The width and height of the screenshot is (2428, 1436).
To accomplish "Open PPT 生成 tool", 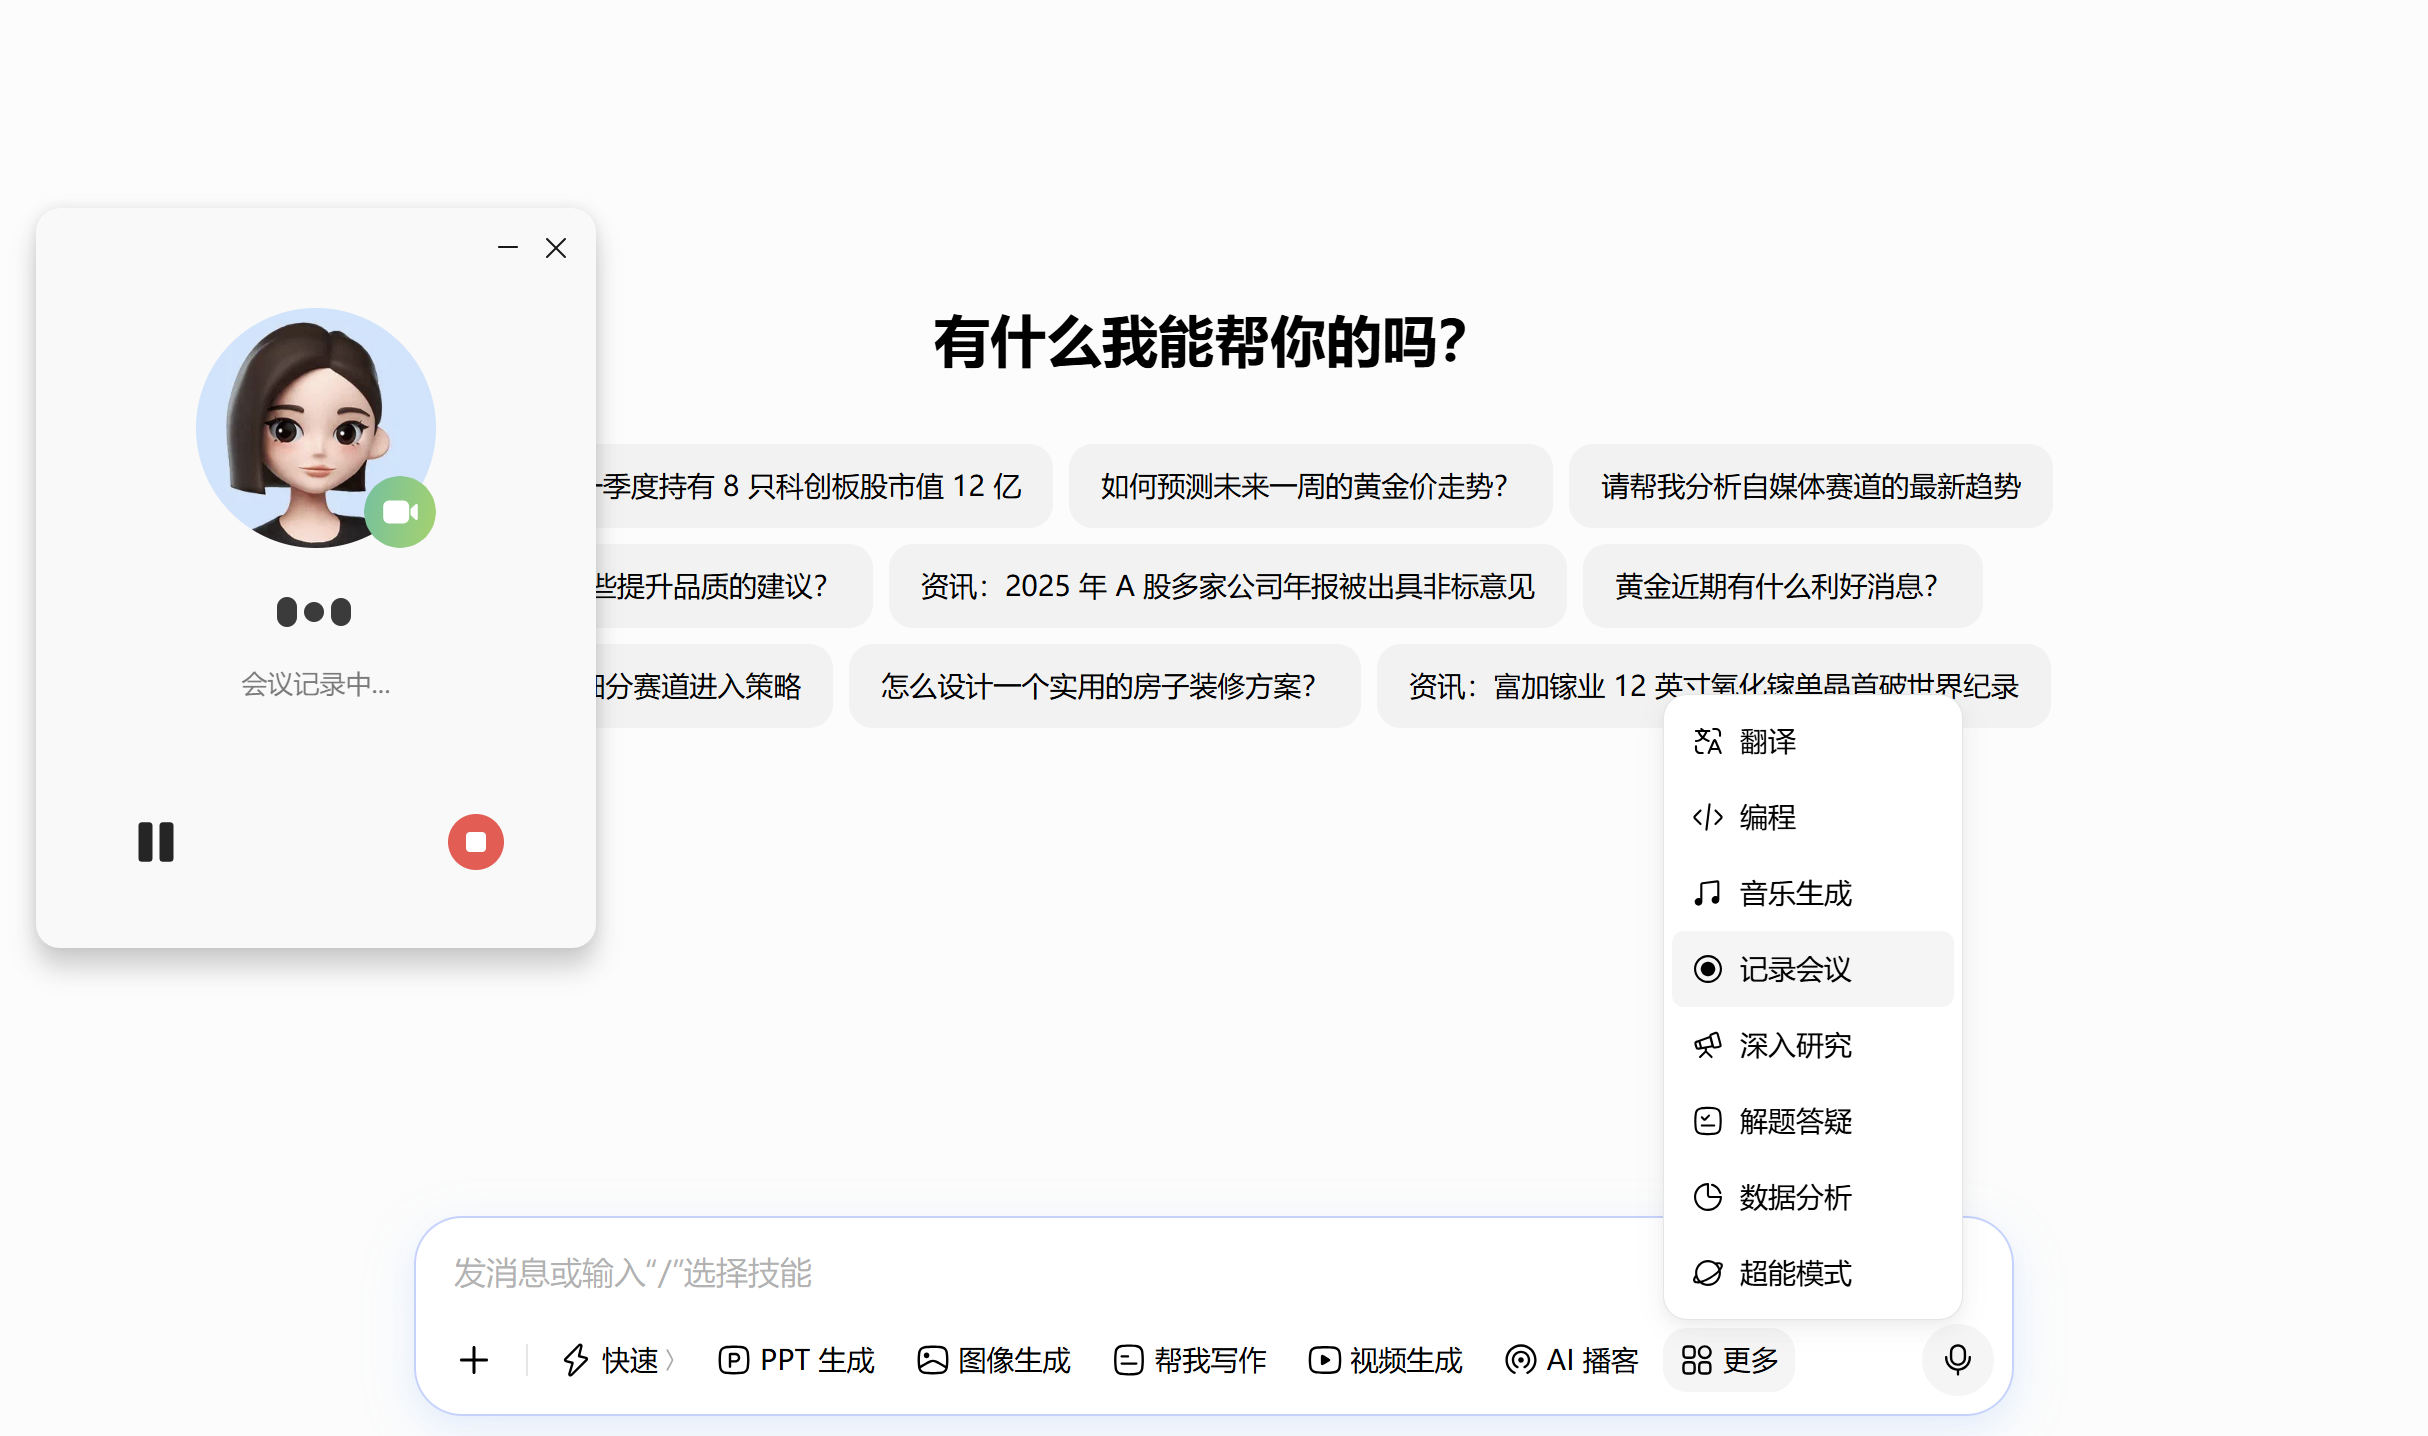I will tap(797, 1360).
